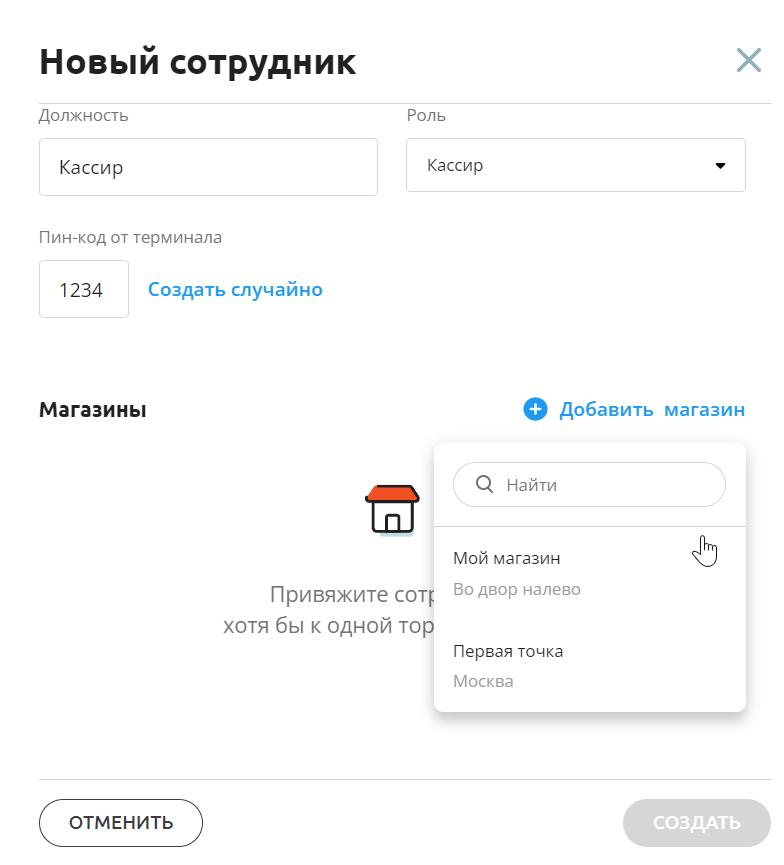Click the blue plus icon beside Добавить магазин

535,409
